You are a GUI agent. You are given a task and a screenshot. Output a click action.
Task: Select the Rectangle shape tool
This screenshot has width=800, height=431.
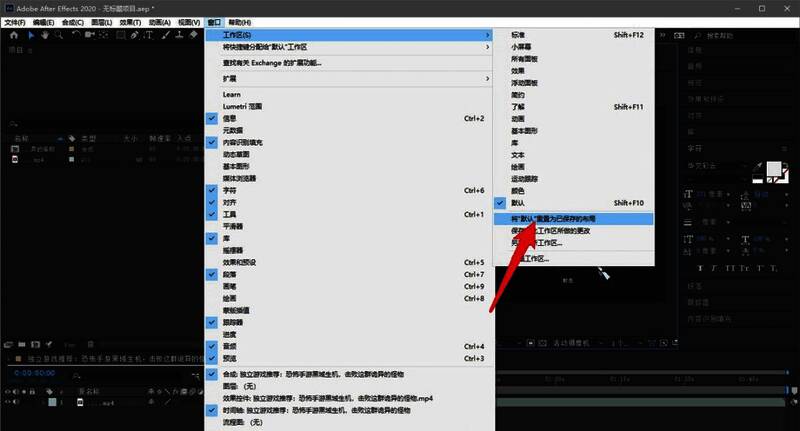pos(121,35)
